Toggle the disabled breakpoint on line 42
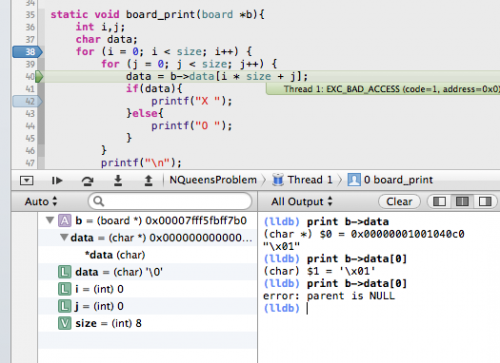Image resolution: width=500 pixels, height=363 pixels. coord(28,101)
